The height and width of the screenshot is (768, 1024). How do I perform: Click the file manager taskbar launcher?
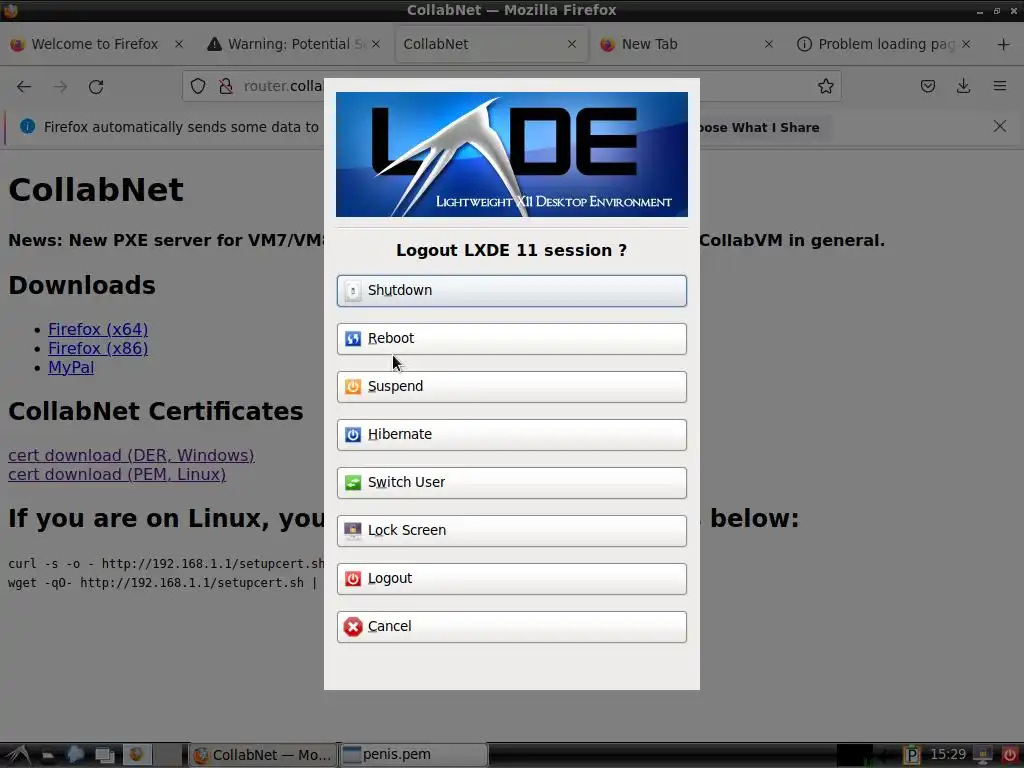(x=48, y=756)
